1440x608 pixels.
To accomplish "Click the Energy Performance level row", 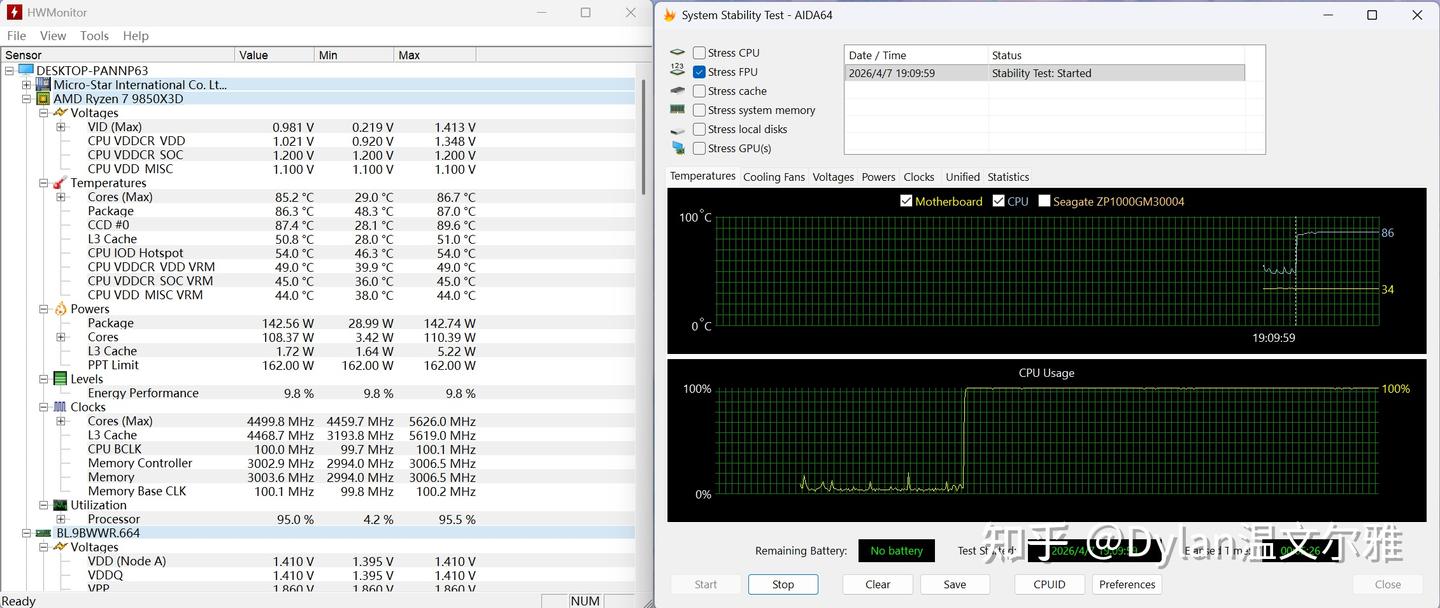I will point(318,393).
